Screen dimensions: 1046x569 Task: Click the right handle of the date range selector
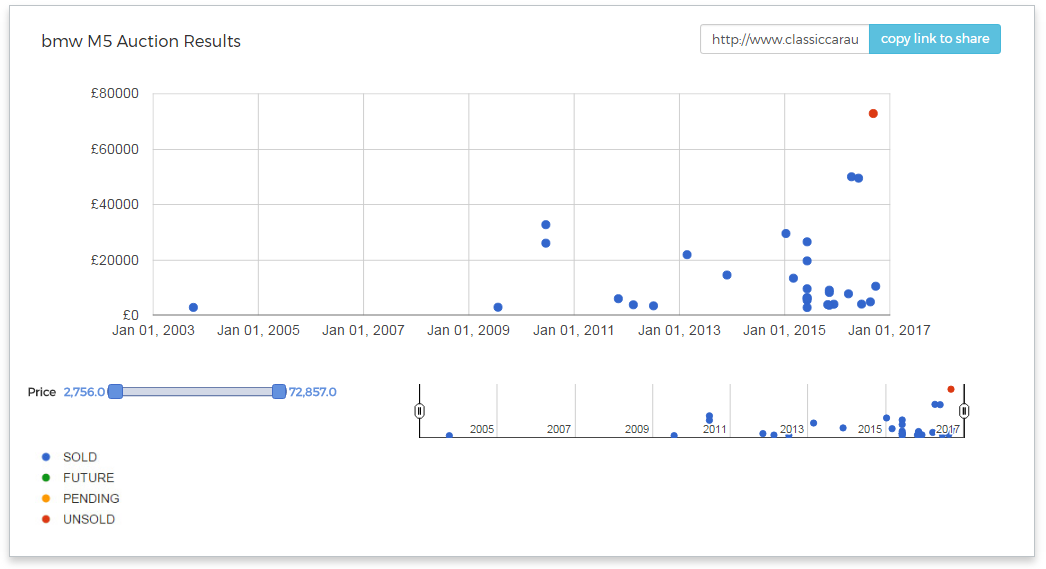(x=964, y=411)
